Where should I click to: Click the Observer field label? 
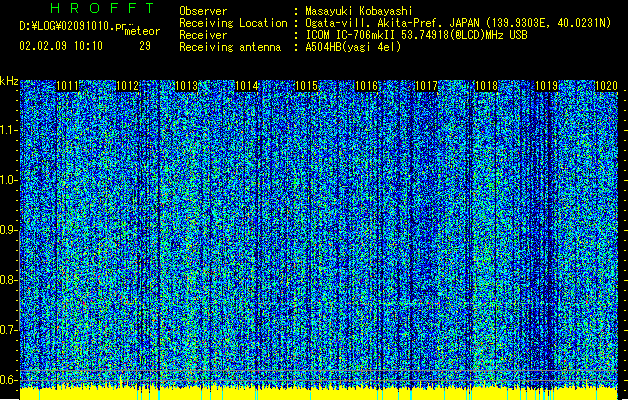point(203,11)
